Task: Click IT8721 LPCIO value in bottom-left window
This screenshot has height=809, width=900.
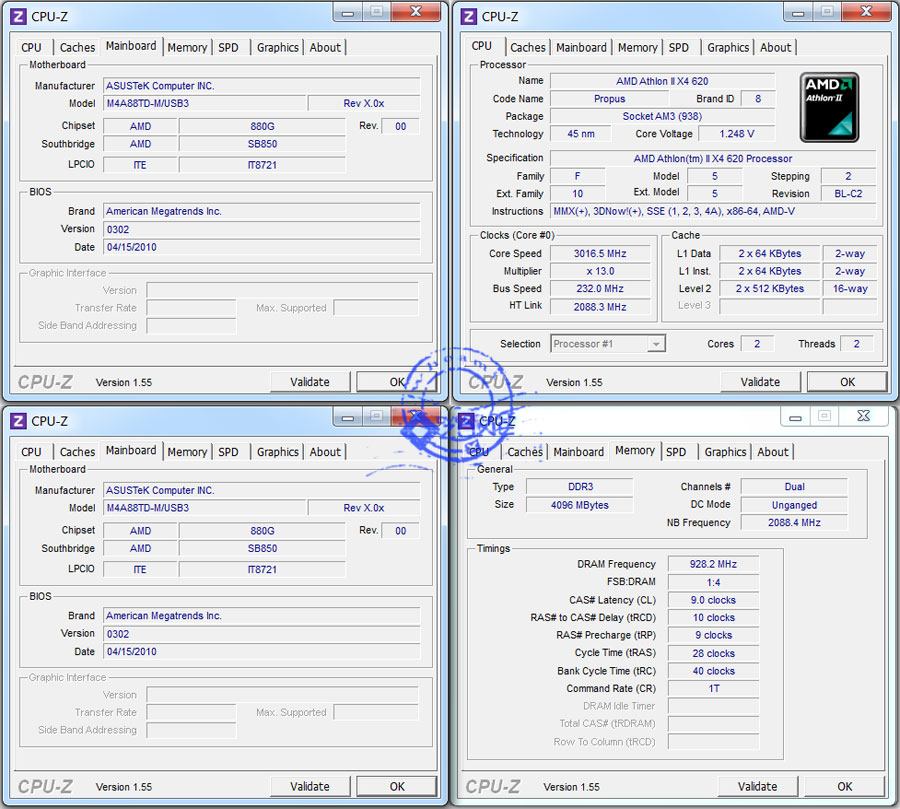Action: coord(262,569)
